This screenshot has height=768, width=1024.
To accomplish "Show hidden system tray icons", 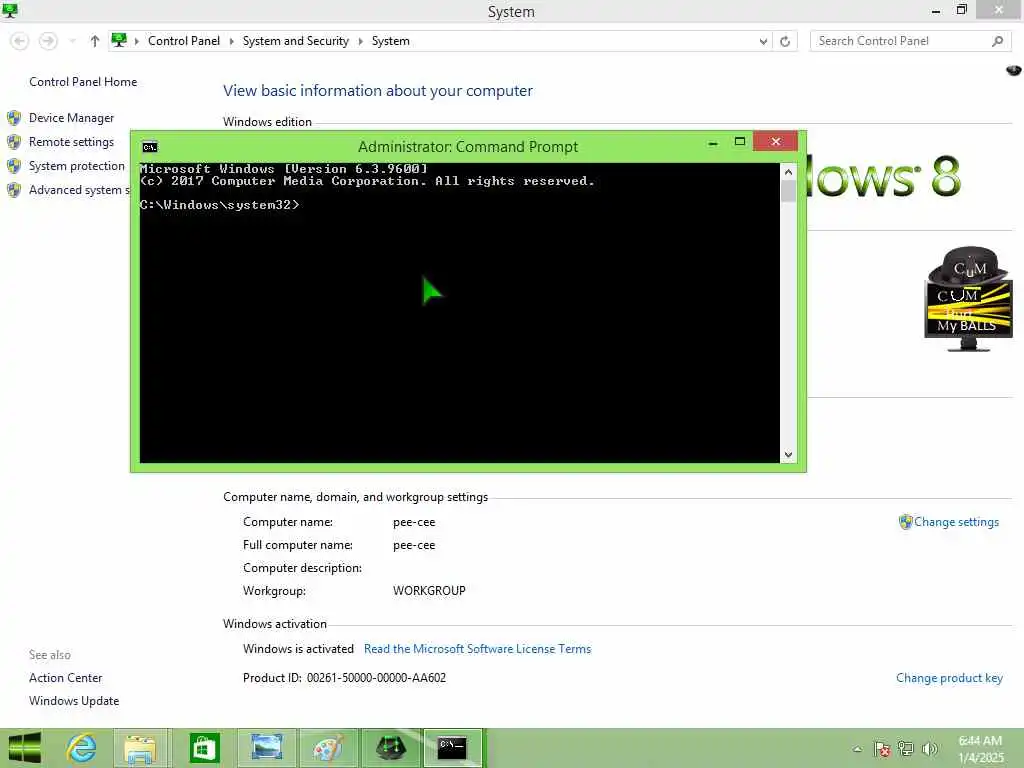I will [x=857, y=749].
